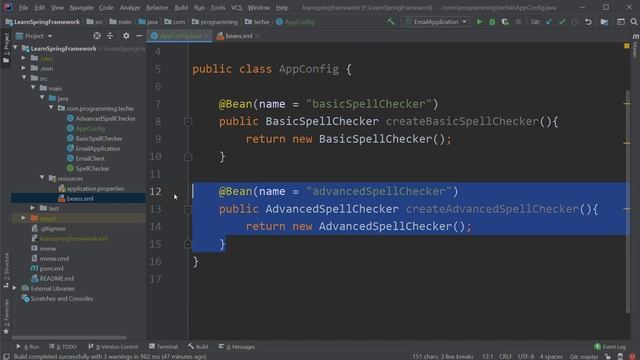Click the editor vertical scrollbar

tap(627, 202)
